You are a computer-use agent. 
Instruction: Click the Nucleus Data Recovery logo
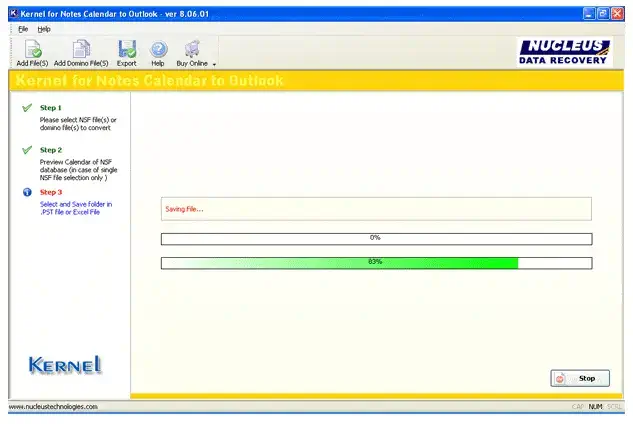pos(564,52)
